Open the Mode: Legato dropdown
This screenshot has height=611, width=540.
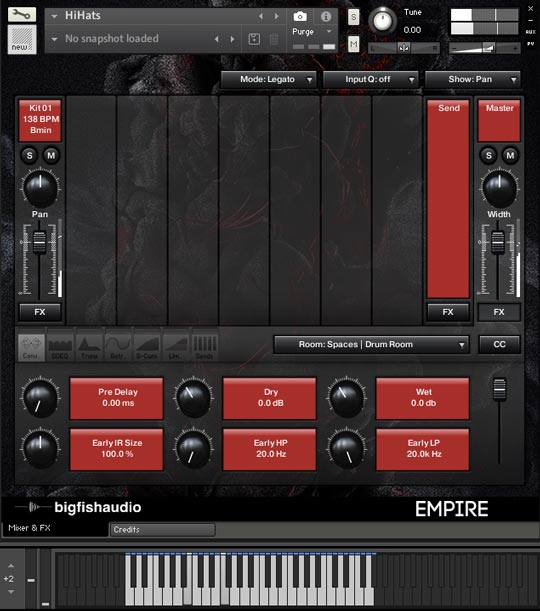[268, 79]
